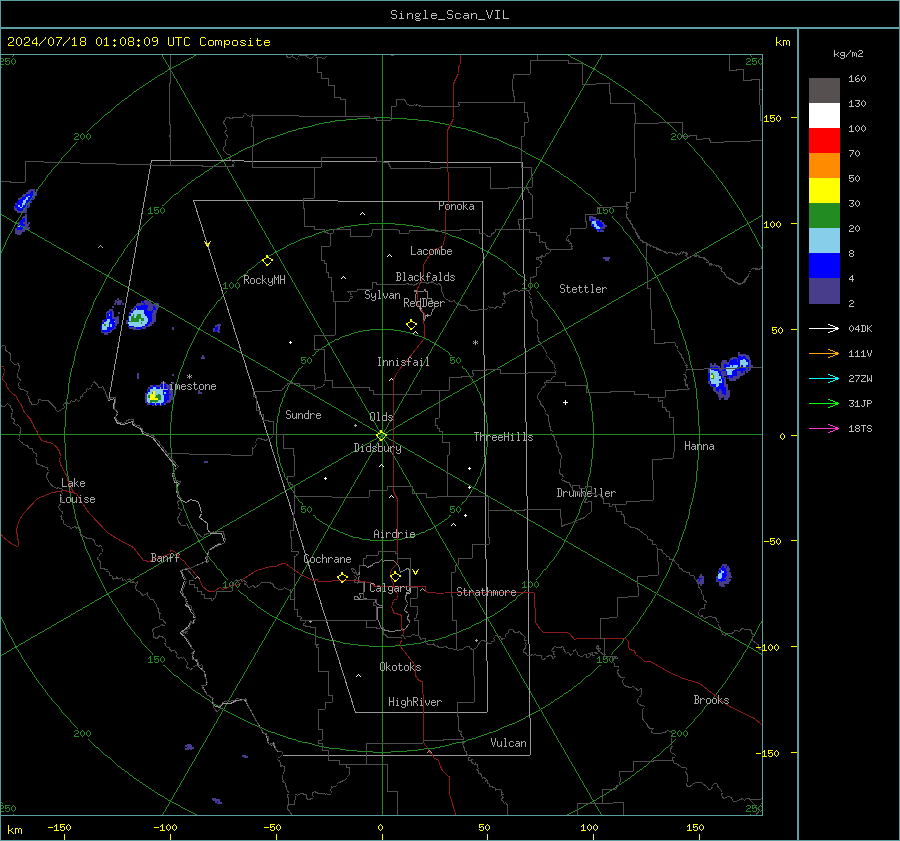Image resolution: width=900 pixels, height=841 pixels.
Task: Select the gray 130-160 color swatch
Action: 824,91
